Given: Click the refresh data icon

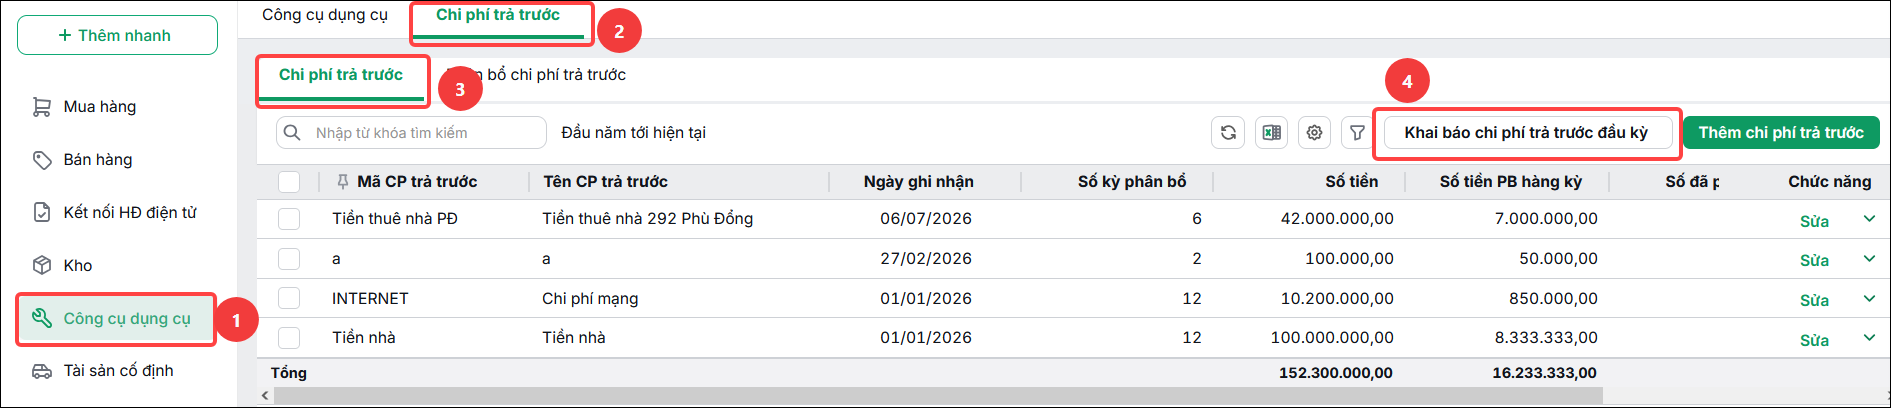Looking at the screenshot, I should (x=1228, y=132).
